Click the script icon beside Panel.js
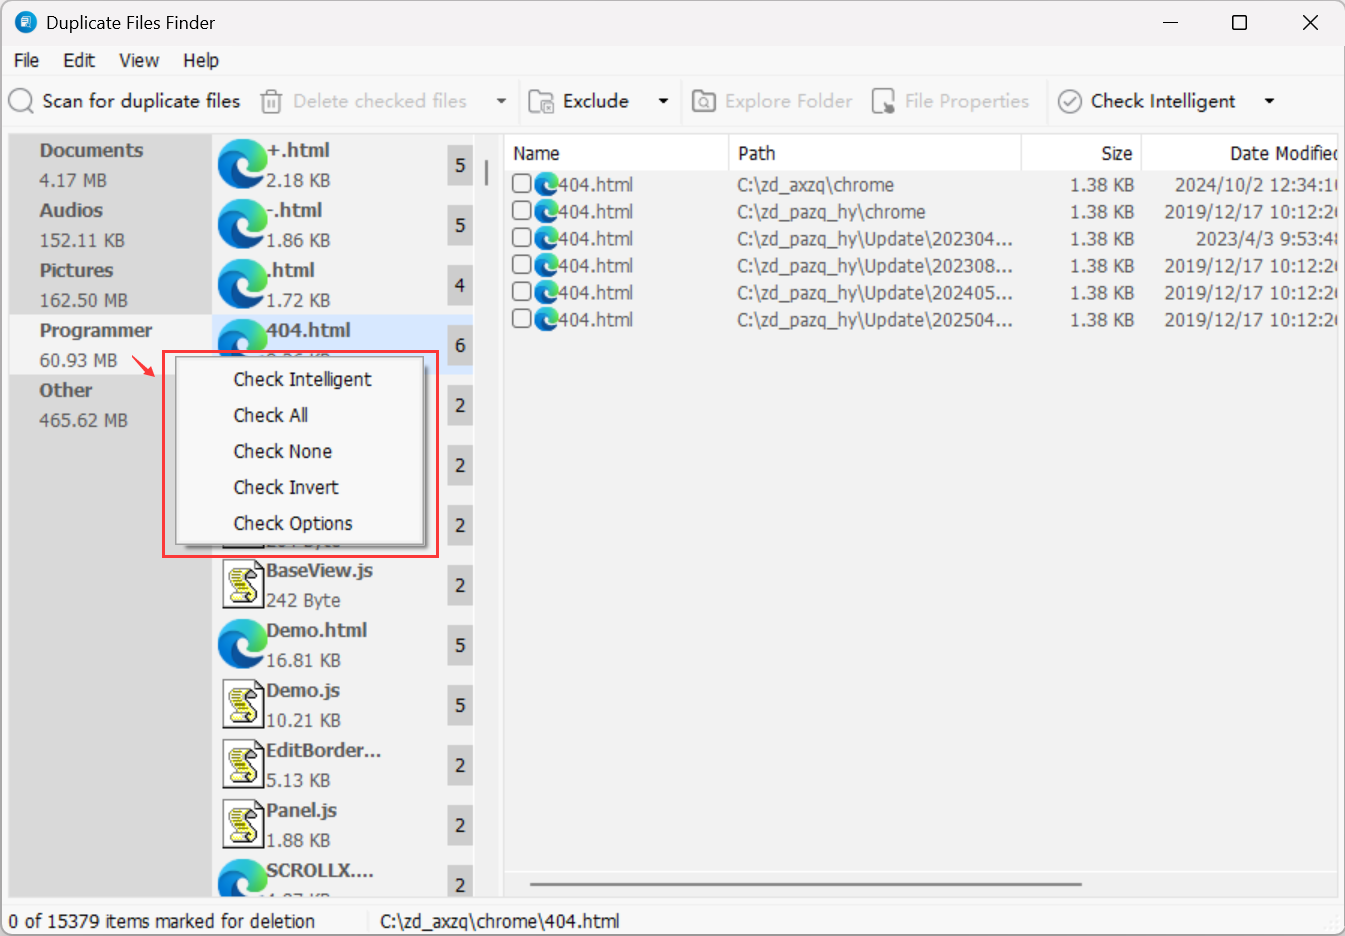1345x936 pixels. tap(241, 823)
